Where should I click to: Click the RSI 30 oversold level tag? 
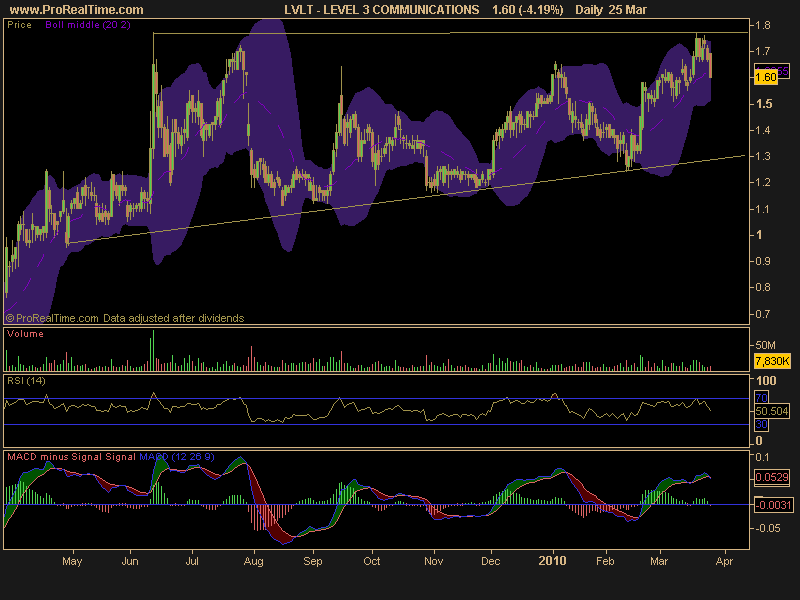point(761,424)
